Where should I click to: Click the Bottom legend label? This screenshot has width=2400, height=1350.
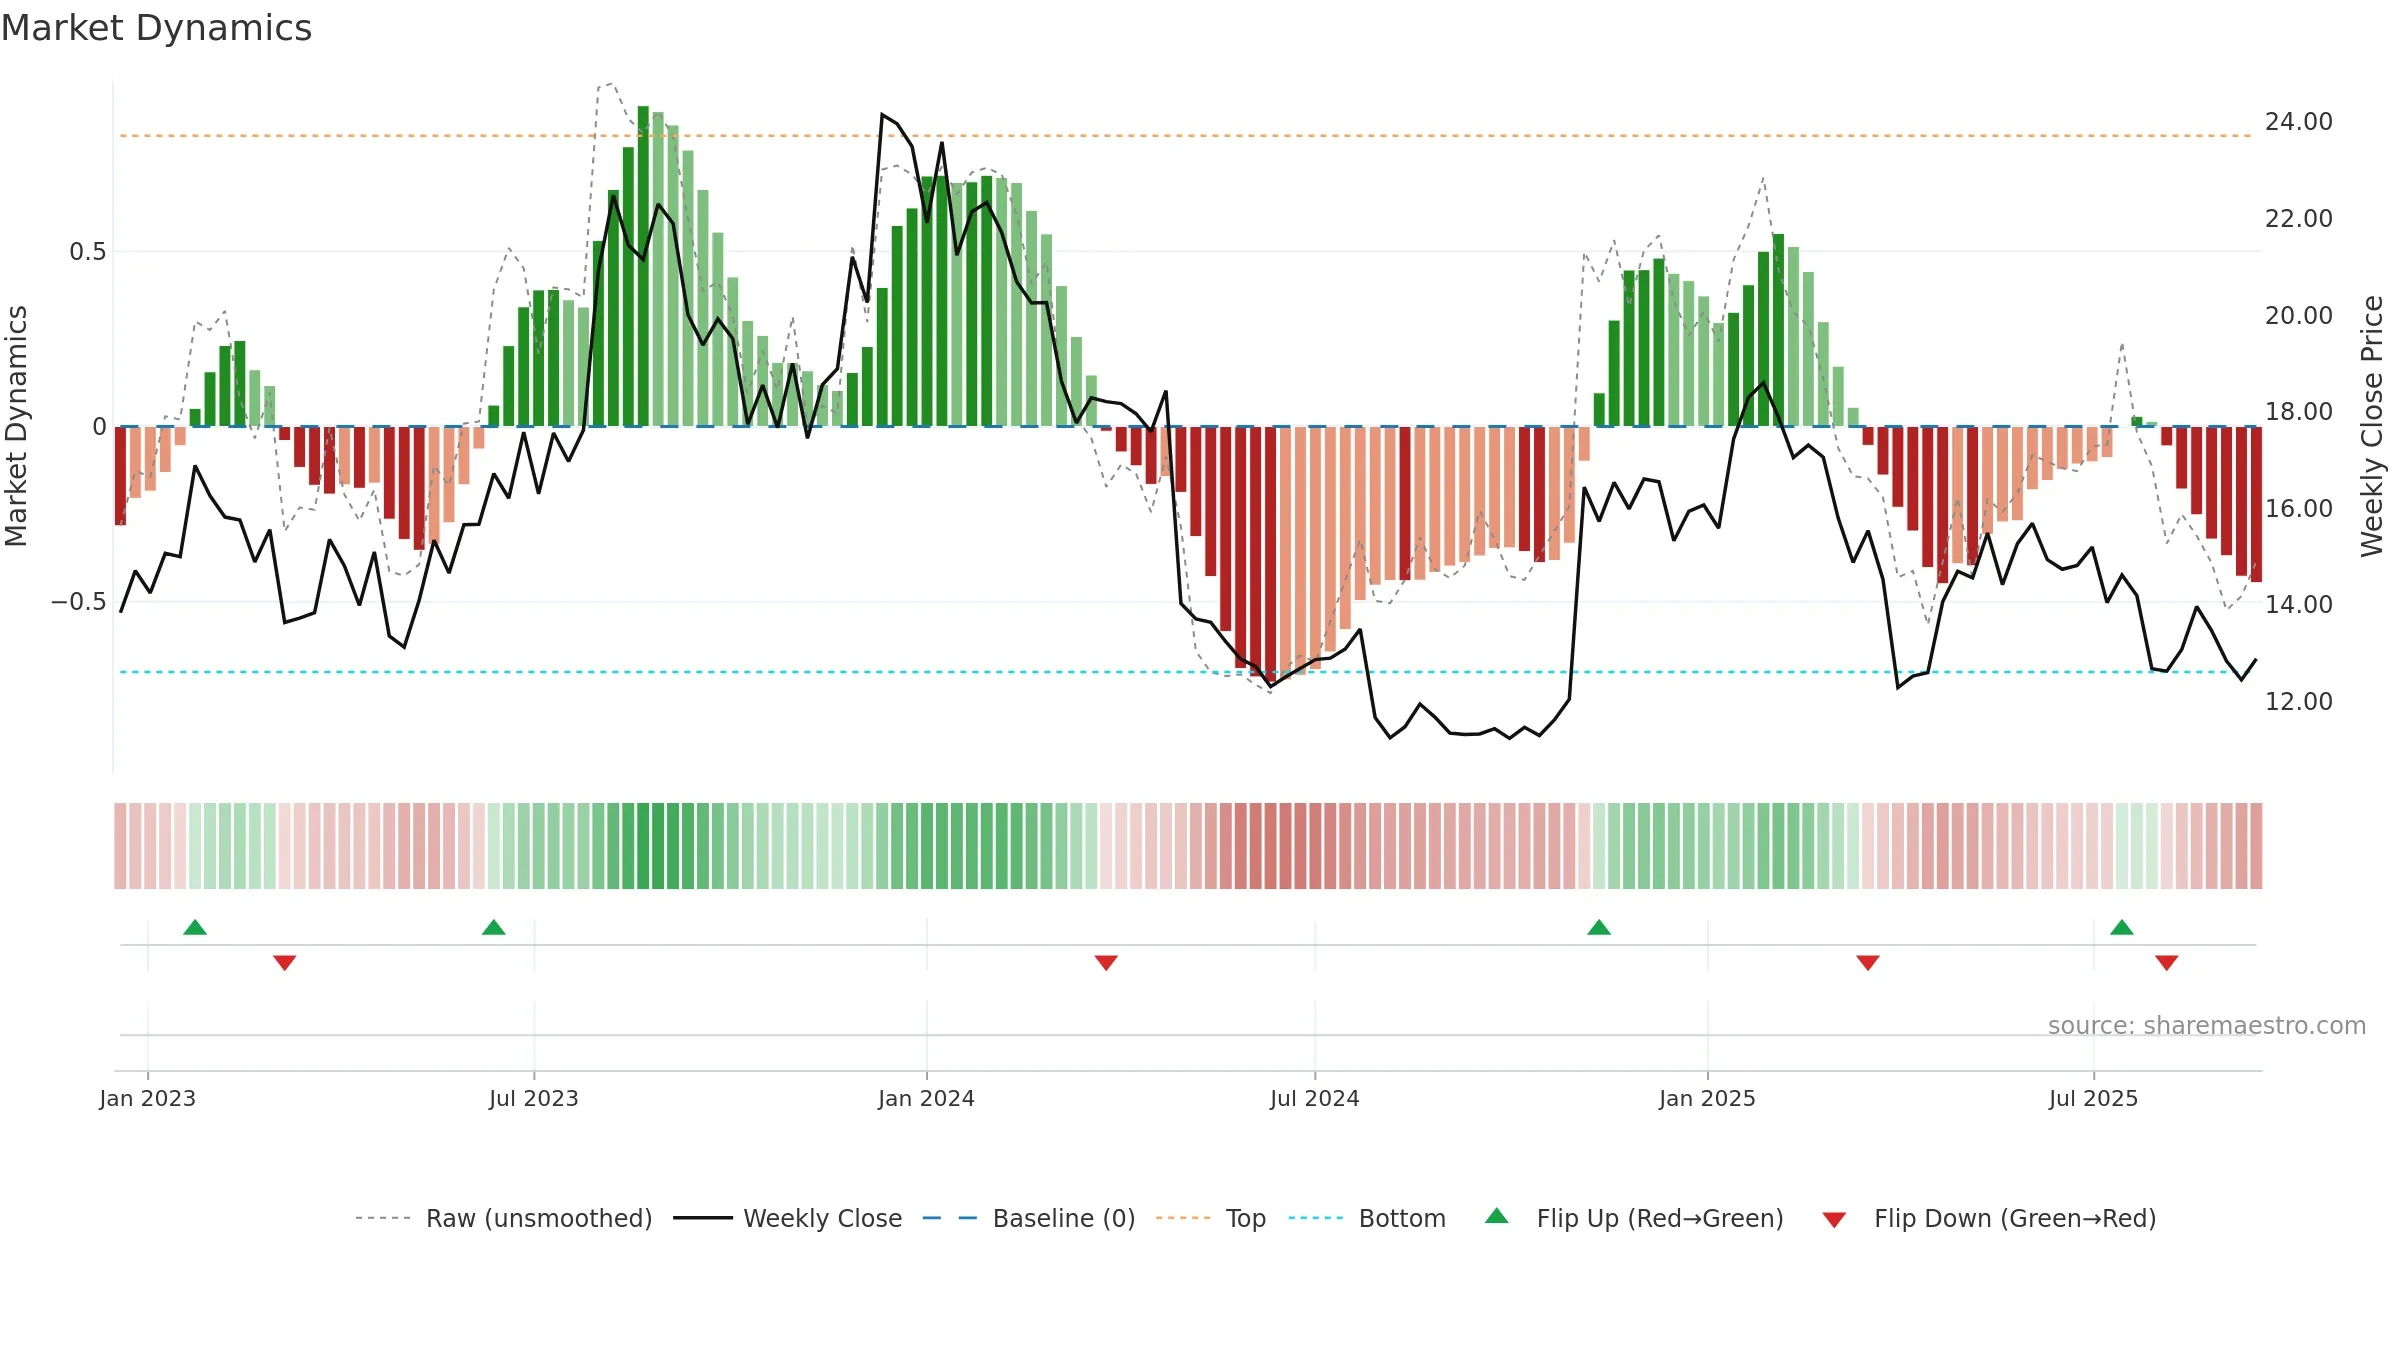(1402, 1218)
